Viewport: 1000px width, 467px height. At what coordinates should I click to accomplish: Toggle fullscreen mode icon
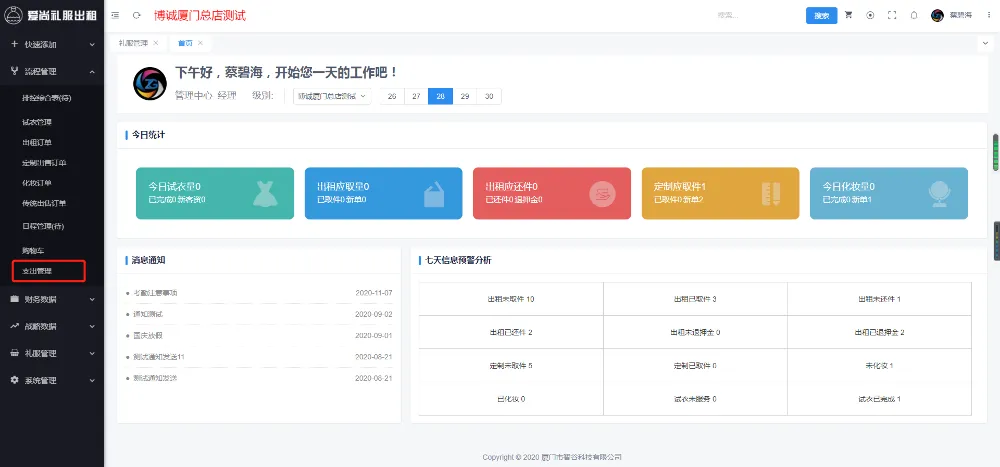[x=892, y=16]
